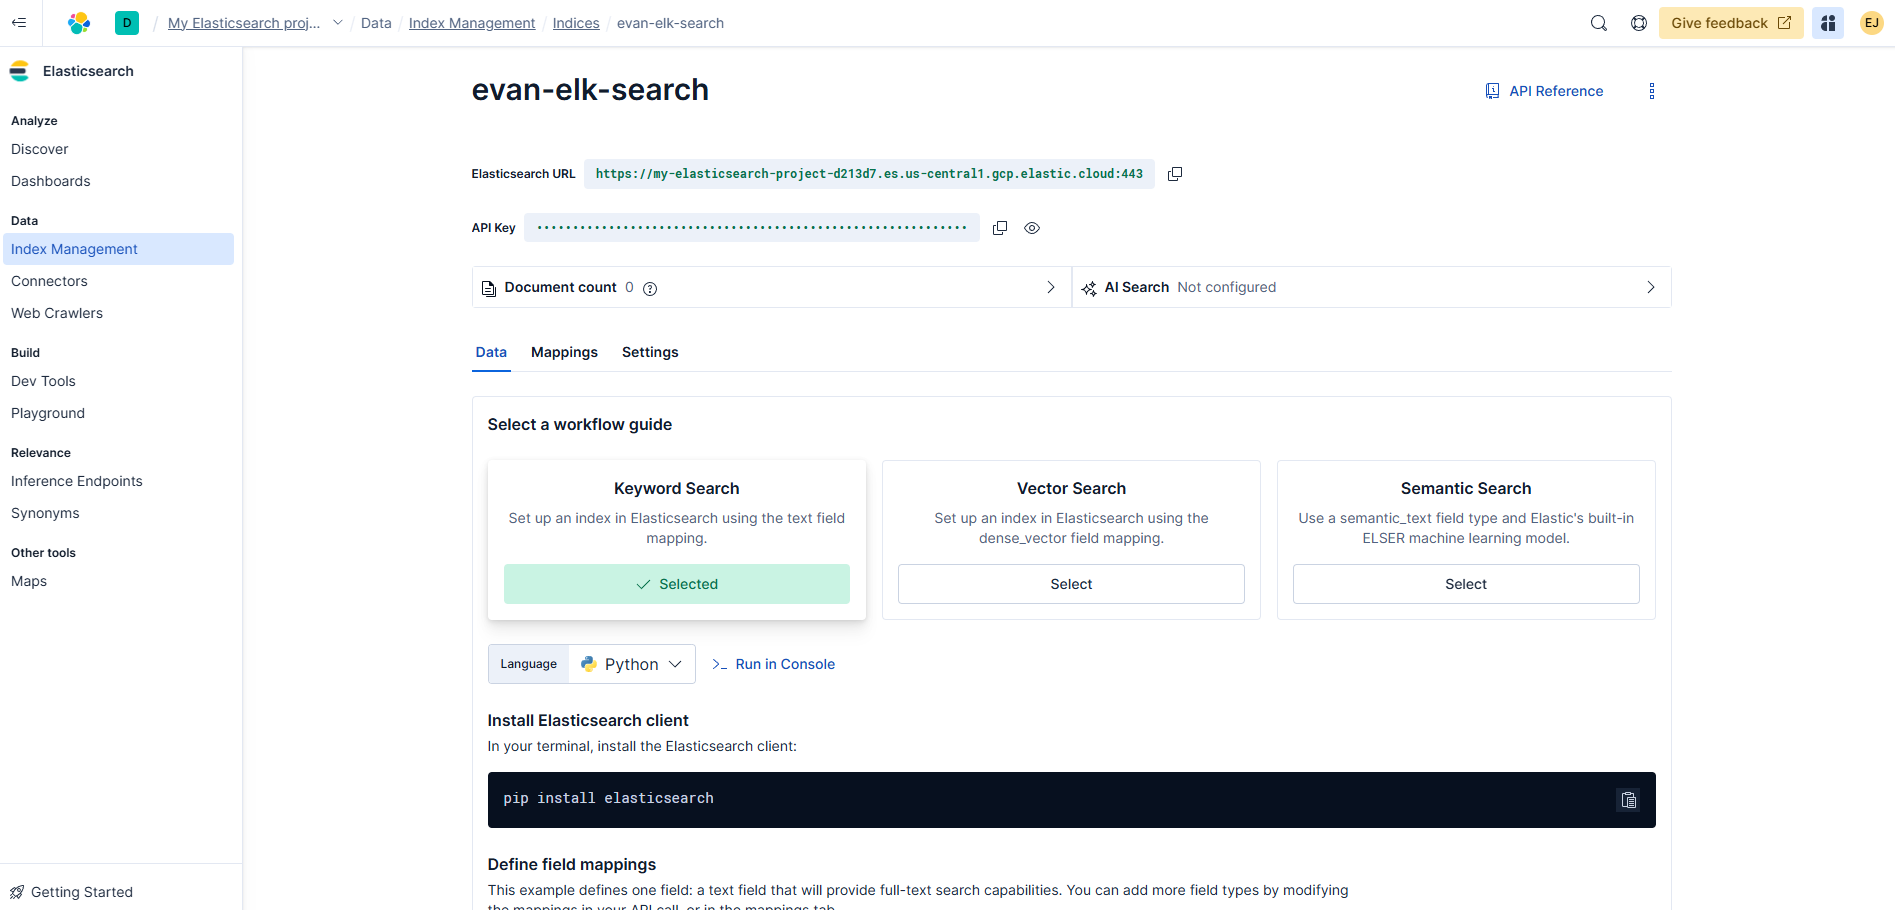Expand the Document count panel chevron
The width and height of the screenshot is (1895, 910).
[1051, 287]
